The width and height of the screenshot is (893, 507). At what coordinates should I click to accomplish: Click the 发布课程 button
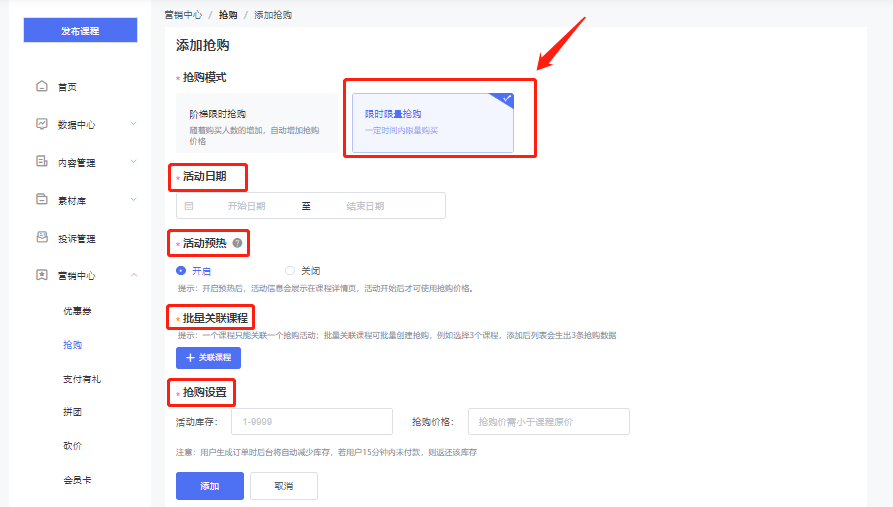80,31
